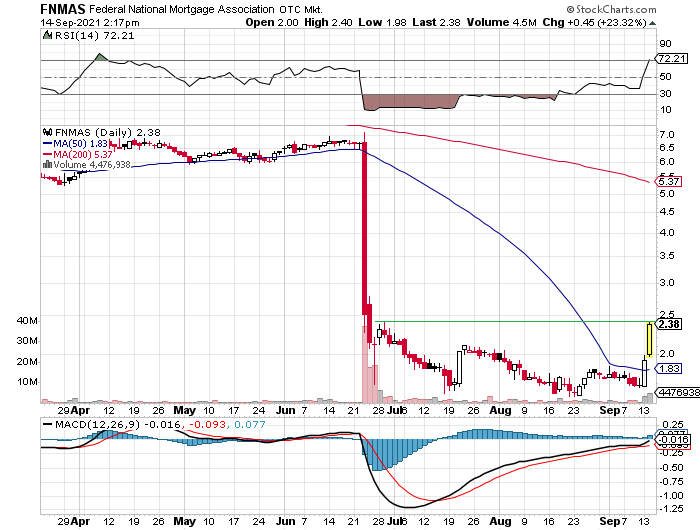
Task: Click the StockCharts.com watermark text
Action: coord(612,9)
